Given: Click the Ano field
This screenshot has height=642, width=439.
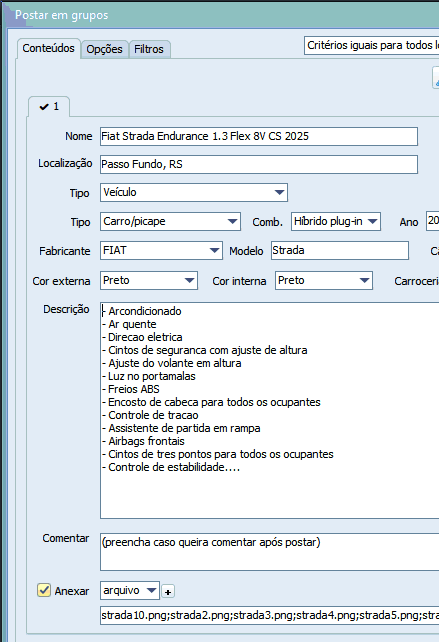Looking at the screenshot, I should [432, 221].
